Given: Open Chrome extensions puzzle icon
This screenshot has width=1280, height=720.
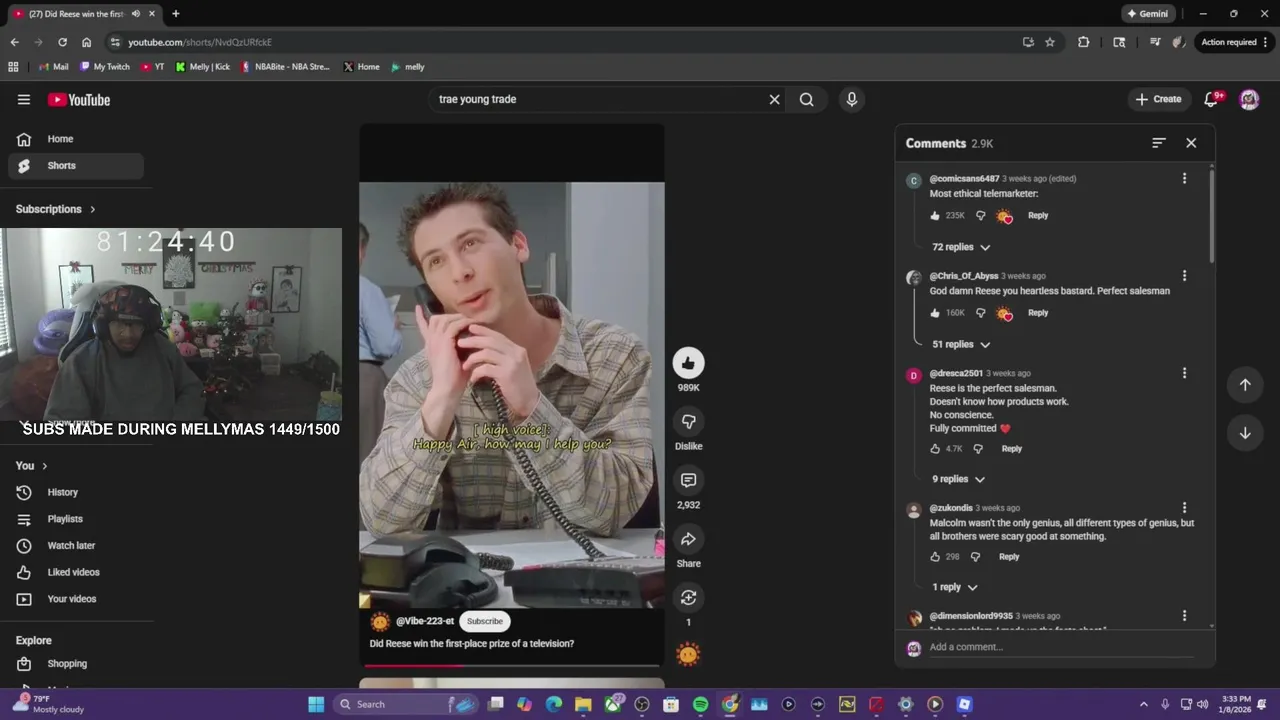Looking at the screenshot, I should (1083, 42).
